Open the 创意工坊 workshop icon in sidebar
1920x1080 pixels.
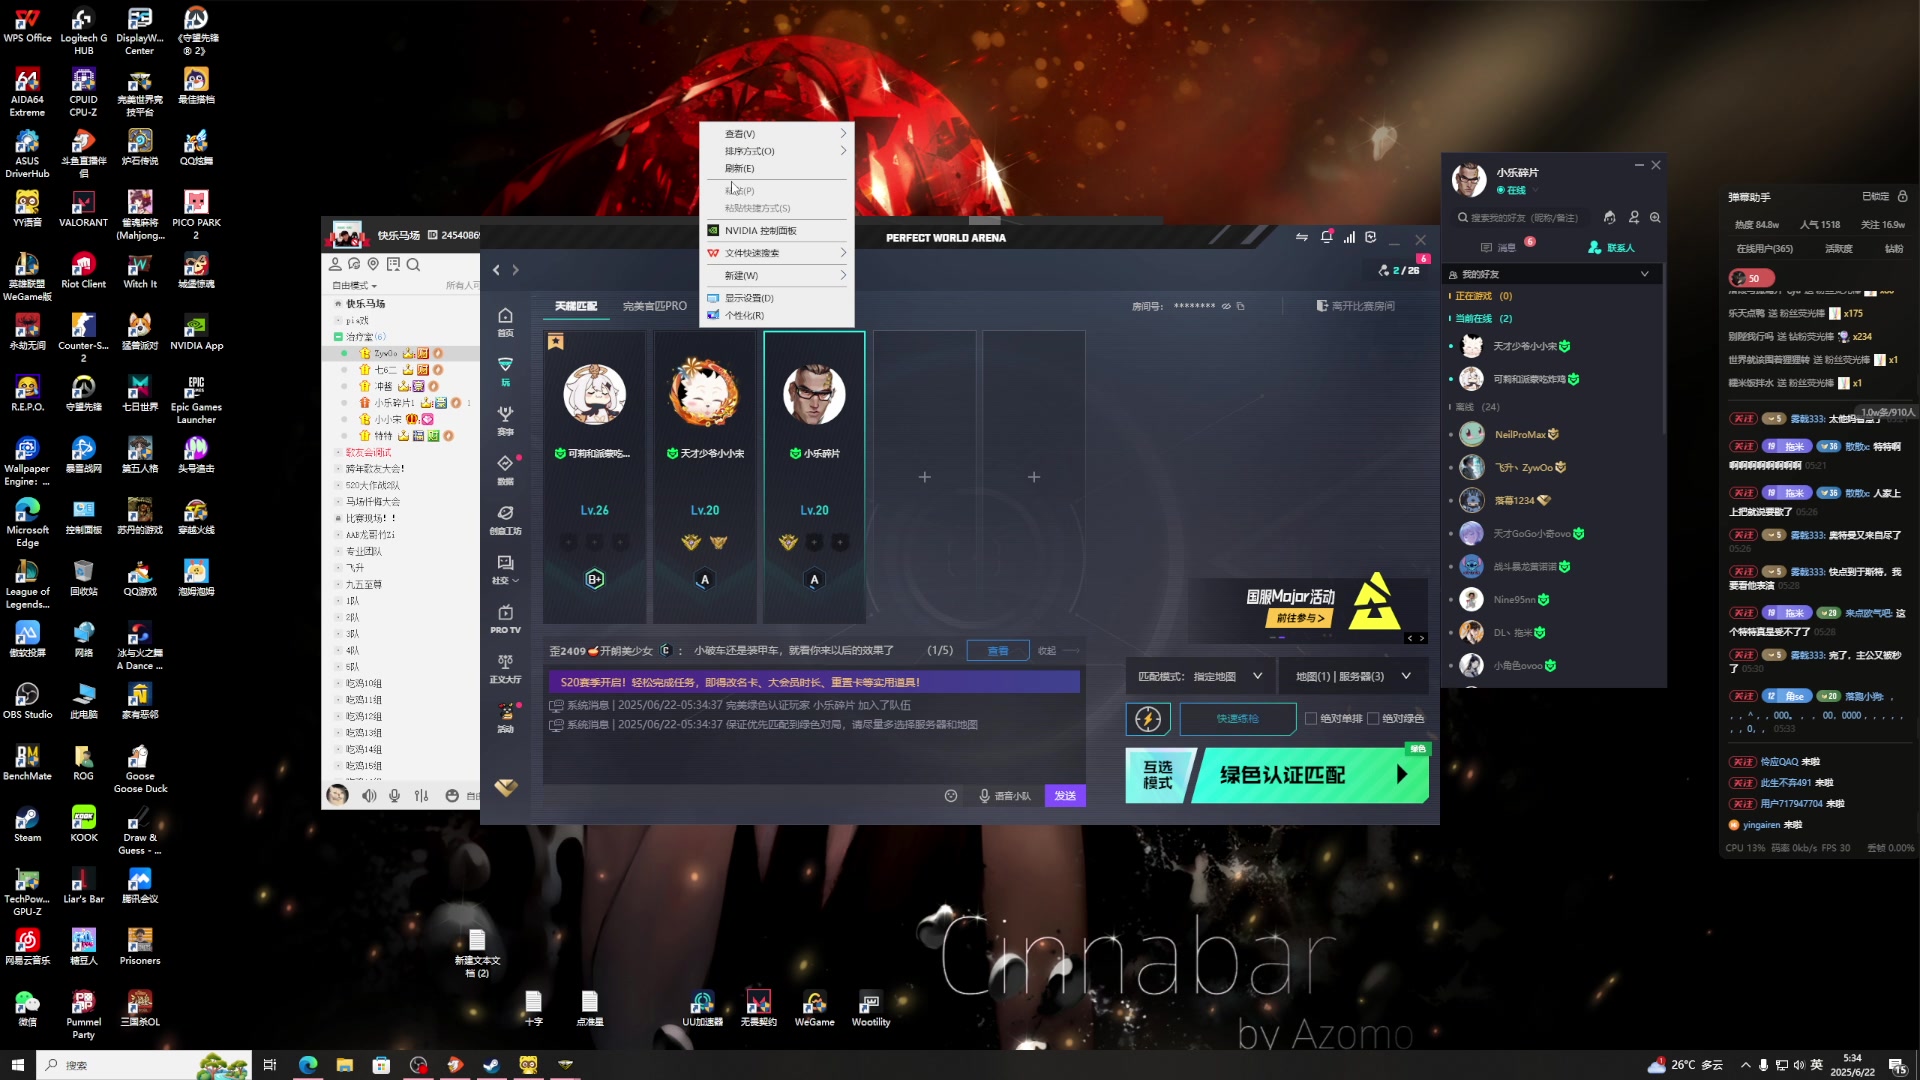click(x=505, y=519)
